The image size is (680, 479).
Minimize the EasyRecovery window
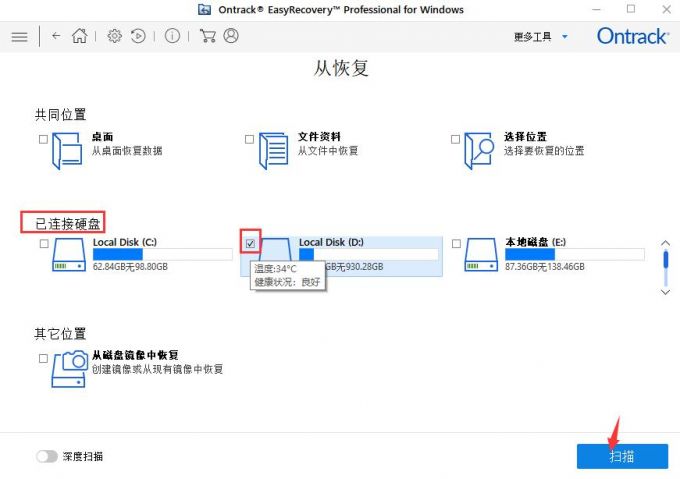[597, 9]
